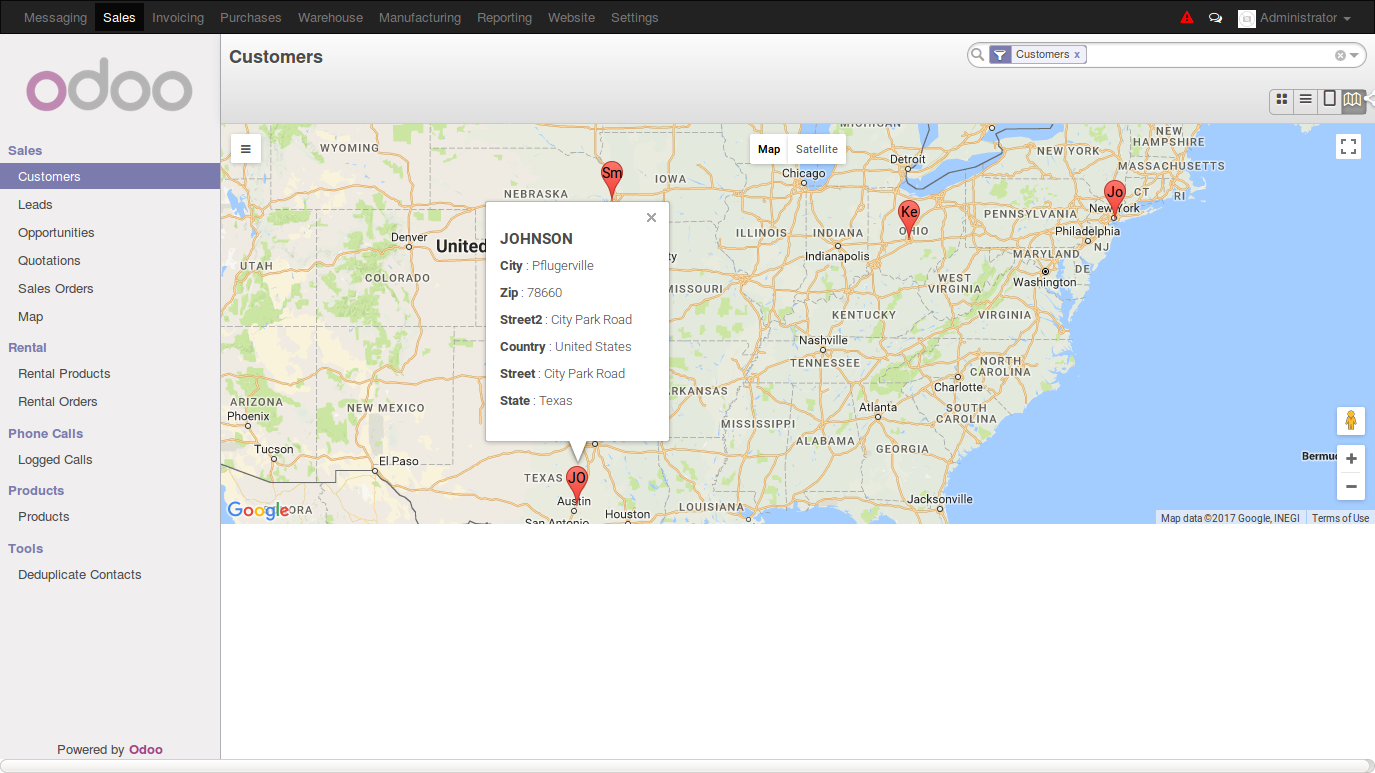
Task: Switch to form view icon
Action: (x=1329, y=100)
